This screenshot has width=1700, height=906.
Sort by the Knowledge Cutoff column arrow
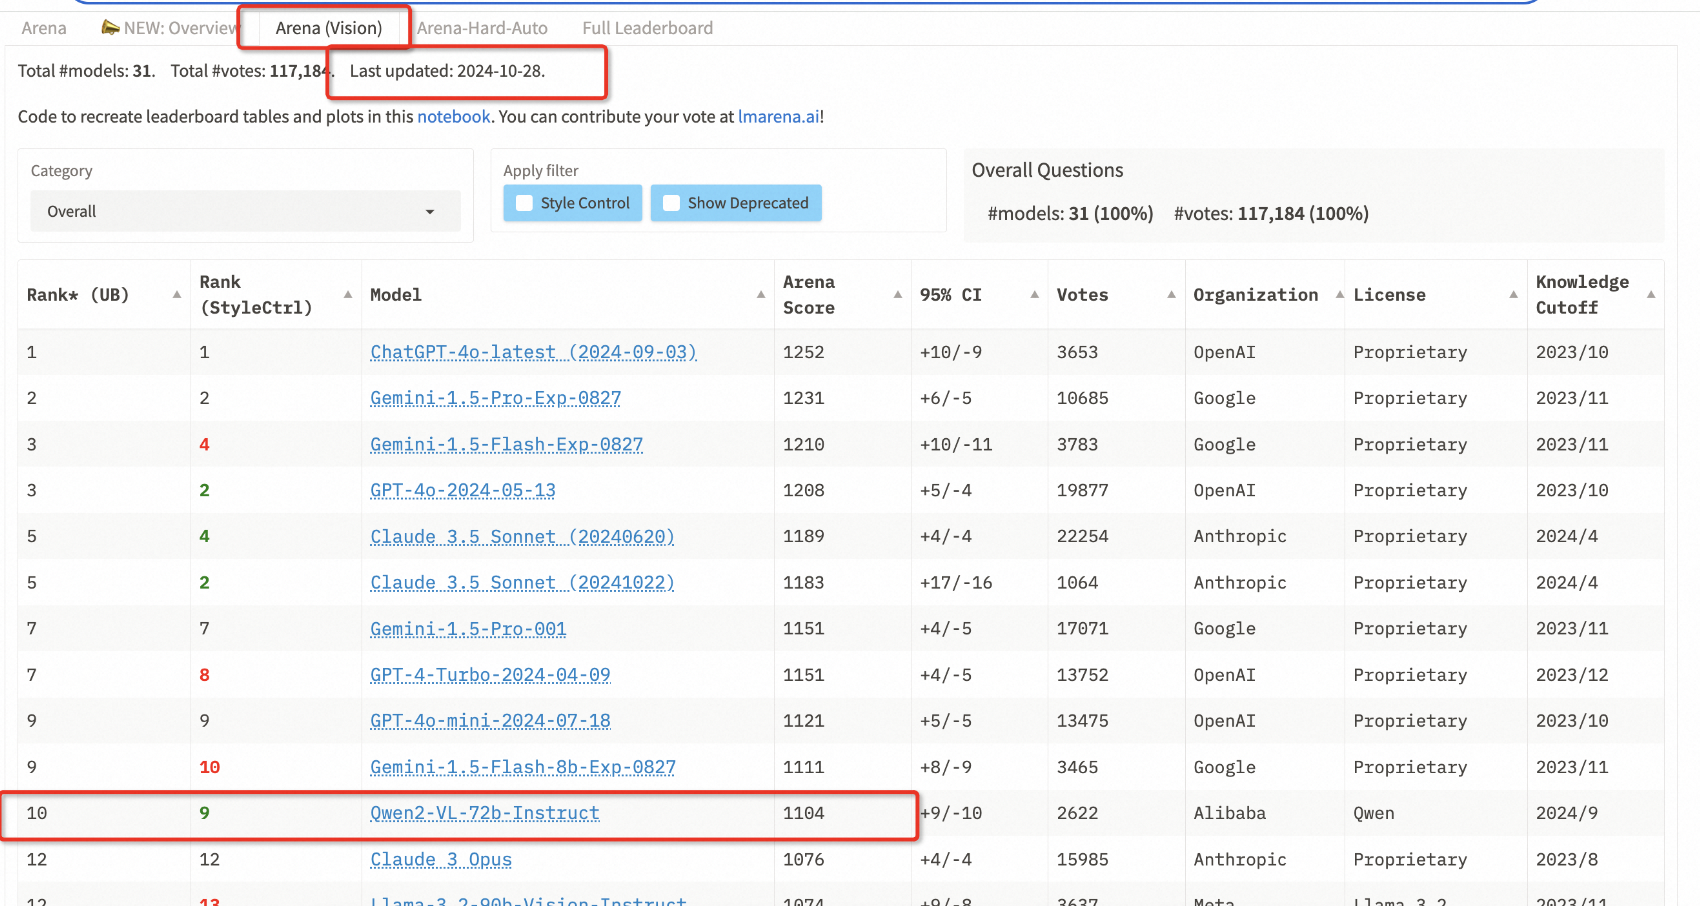pyautogui.click(x=1651, y=295)
